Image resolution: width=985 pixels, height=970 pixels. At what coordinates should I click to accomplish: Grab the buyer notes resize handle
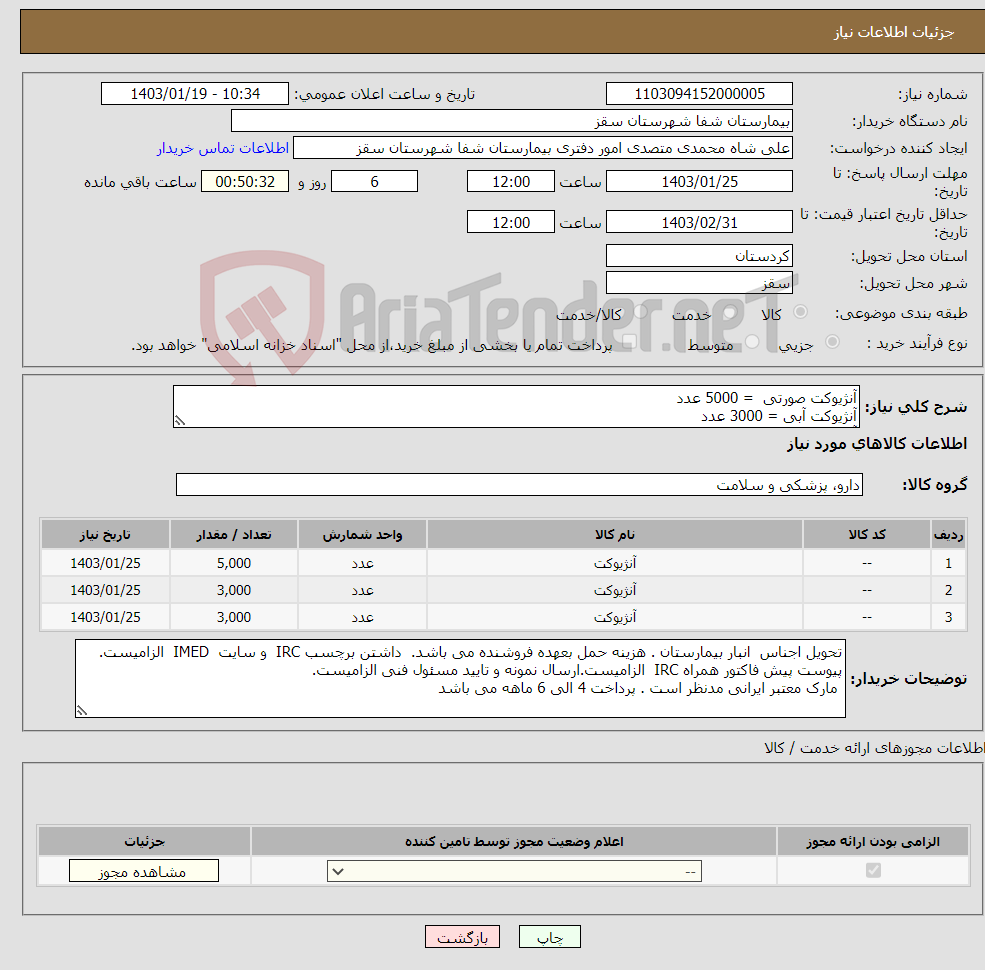[82, 711]
